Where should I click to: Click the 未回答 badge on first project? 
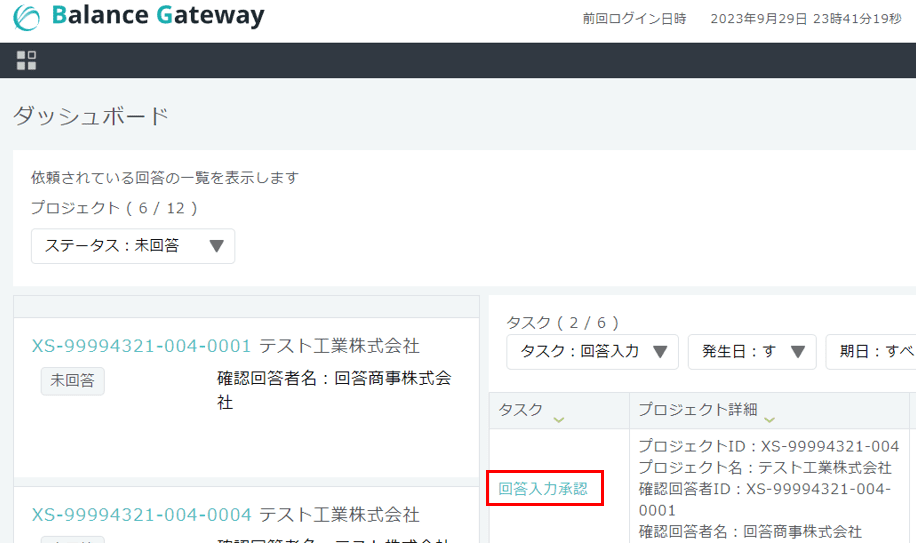pos(72,381)
